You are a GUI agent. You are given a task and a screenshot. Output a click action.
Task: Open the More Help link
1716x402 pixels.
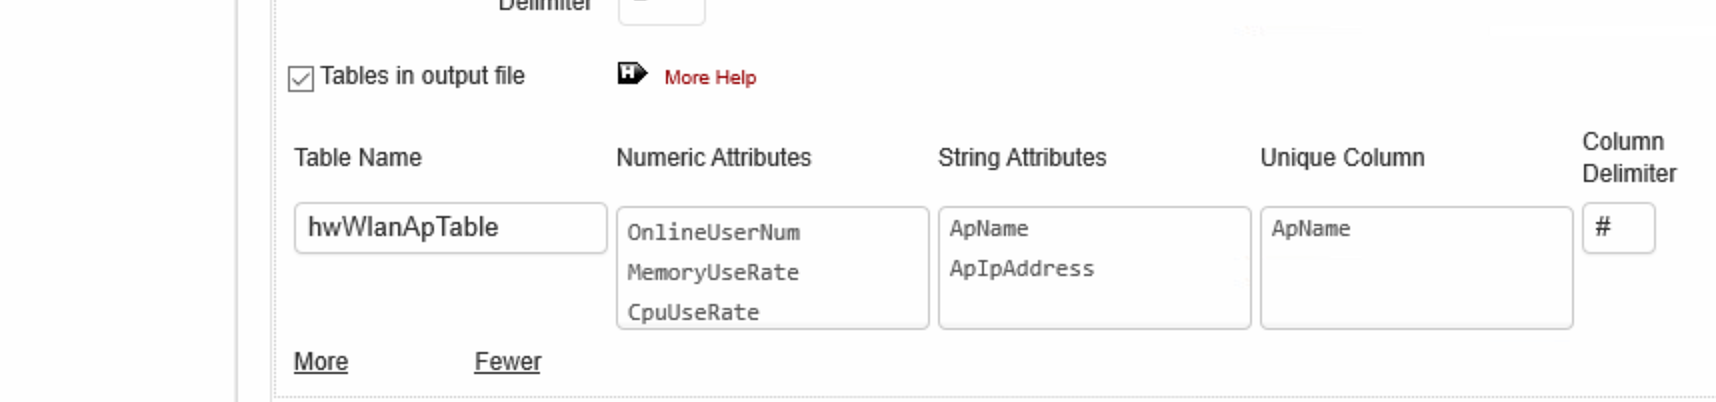[710, 78]
